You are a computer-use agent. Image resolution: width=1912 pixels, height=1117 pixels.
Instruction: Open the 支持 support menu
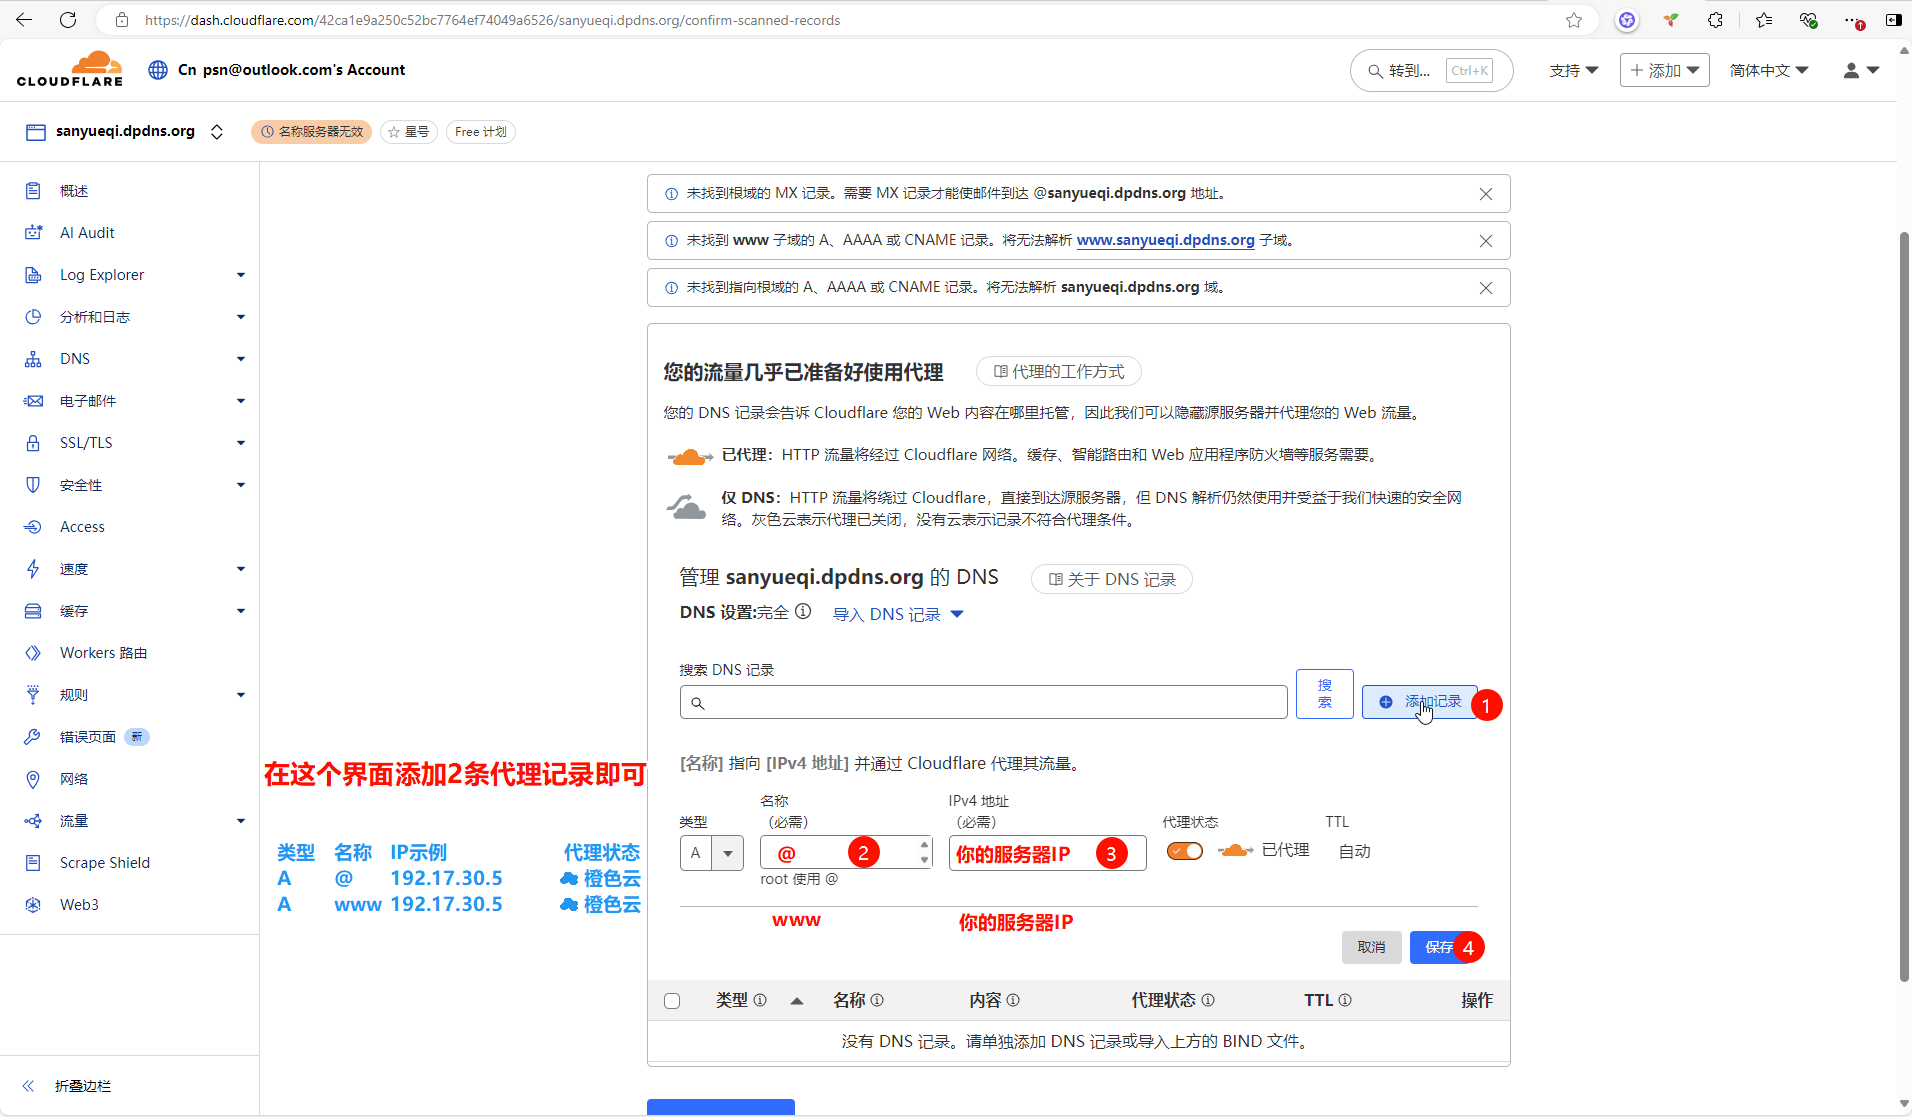click(1573, 70)
